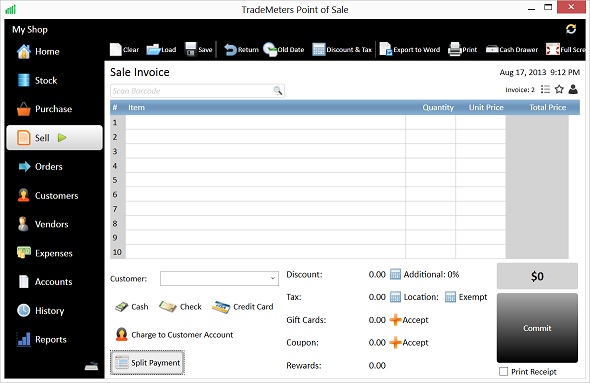Accept a gift card

(x=409, y=320)
